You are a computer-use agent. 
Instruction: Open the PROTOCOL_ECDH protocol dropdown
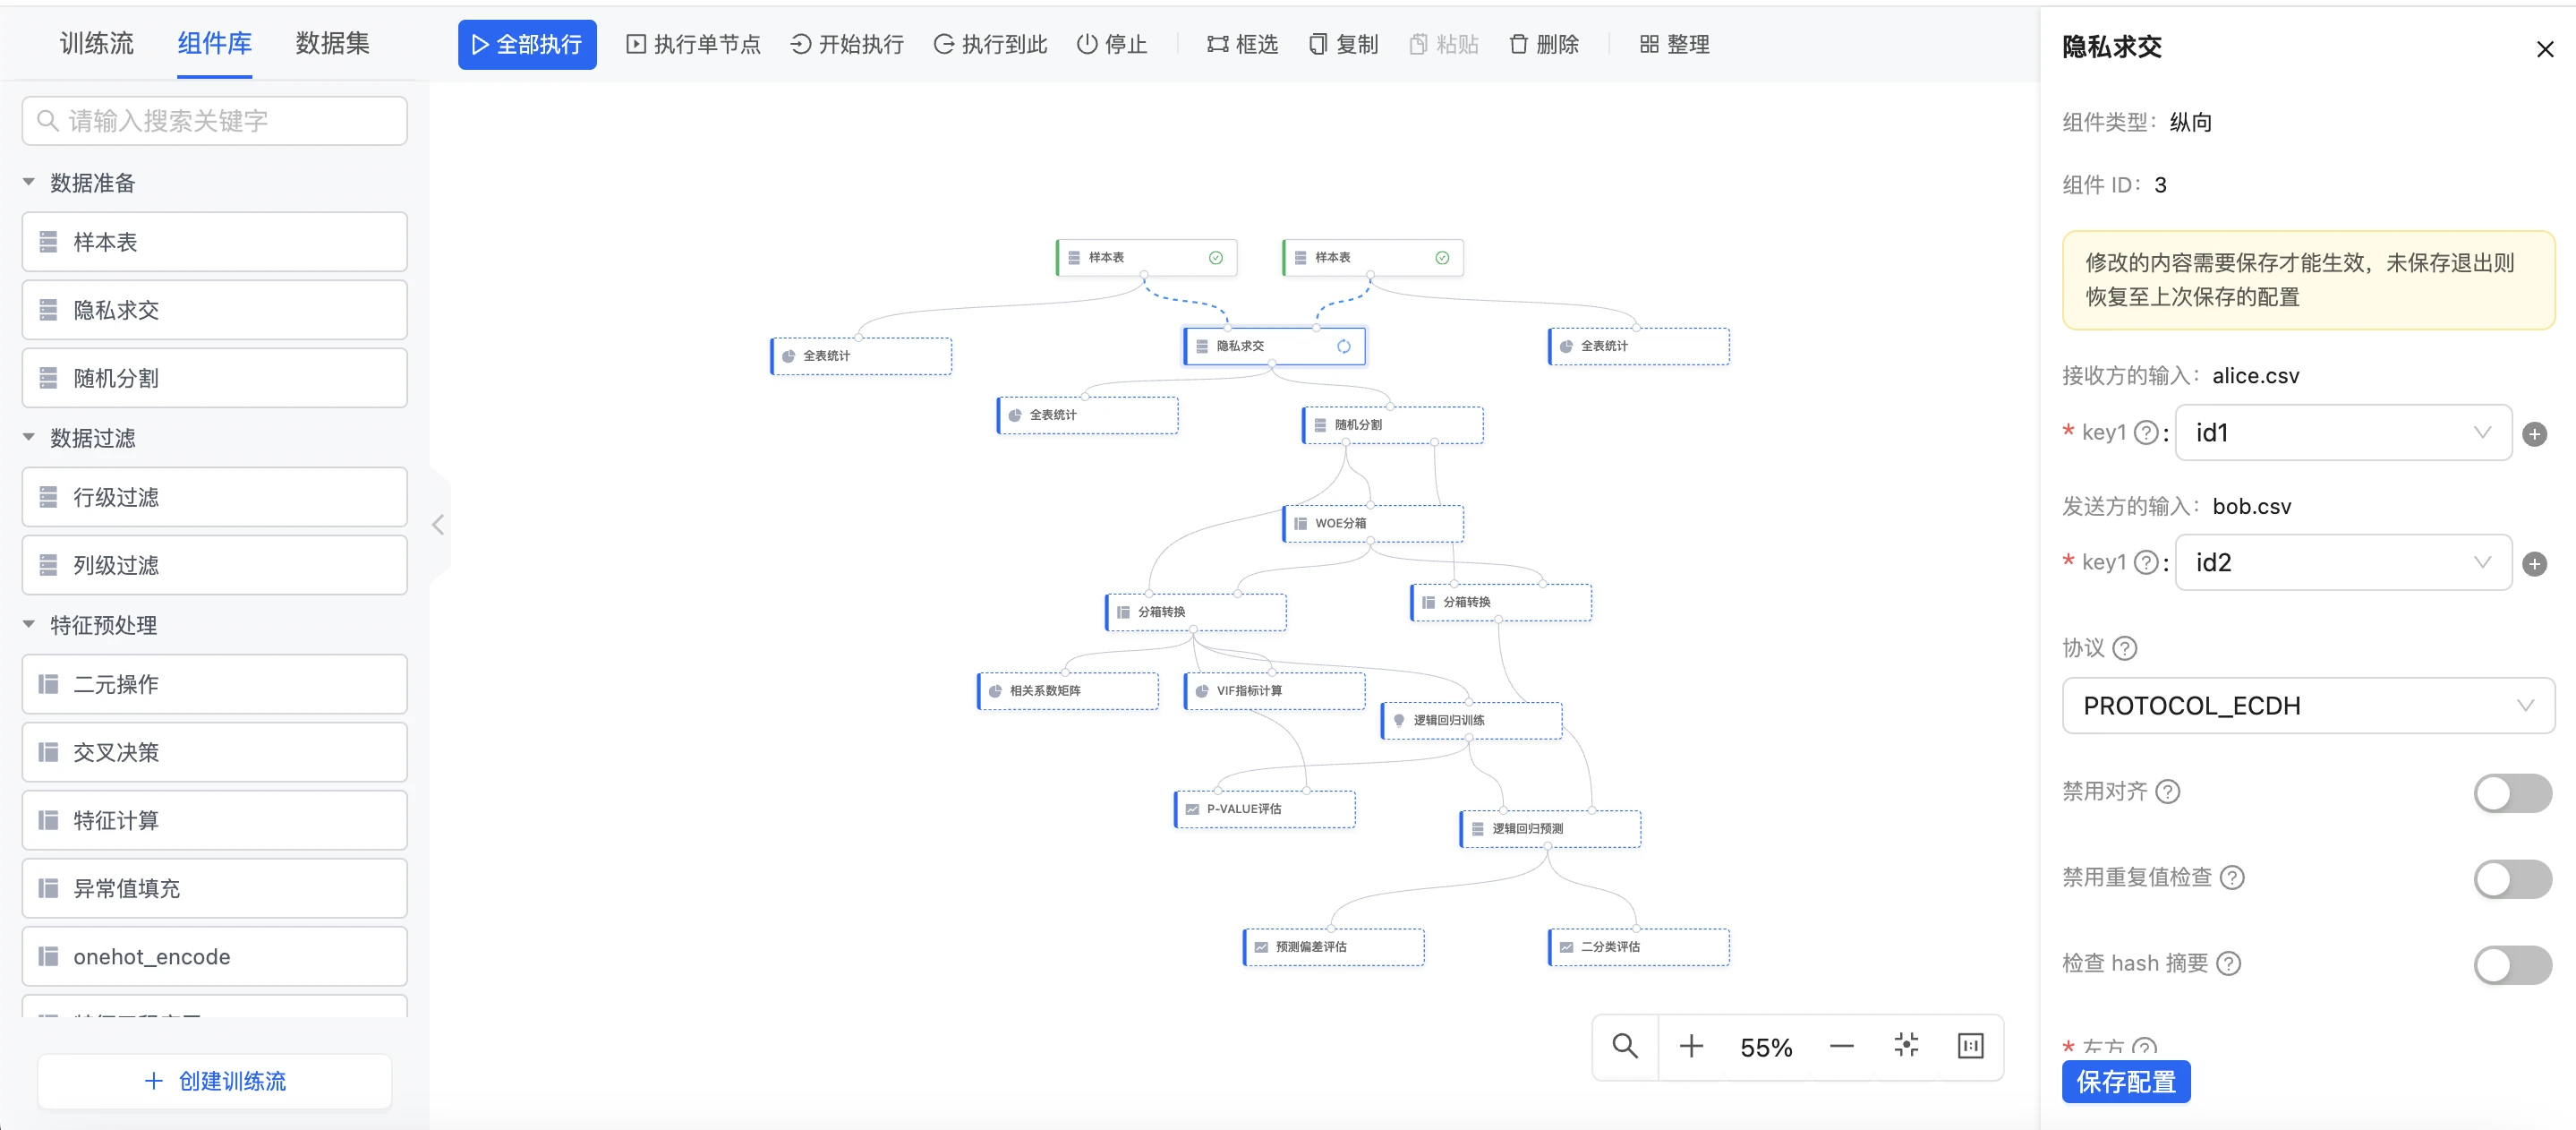point(2308,705)
